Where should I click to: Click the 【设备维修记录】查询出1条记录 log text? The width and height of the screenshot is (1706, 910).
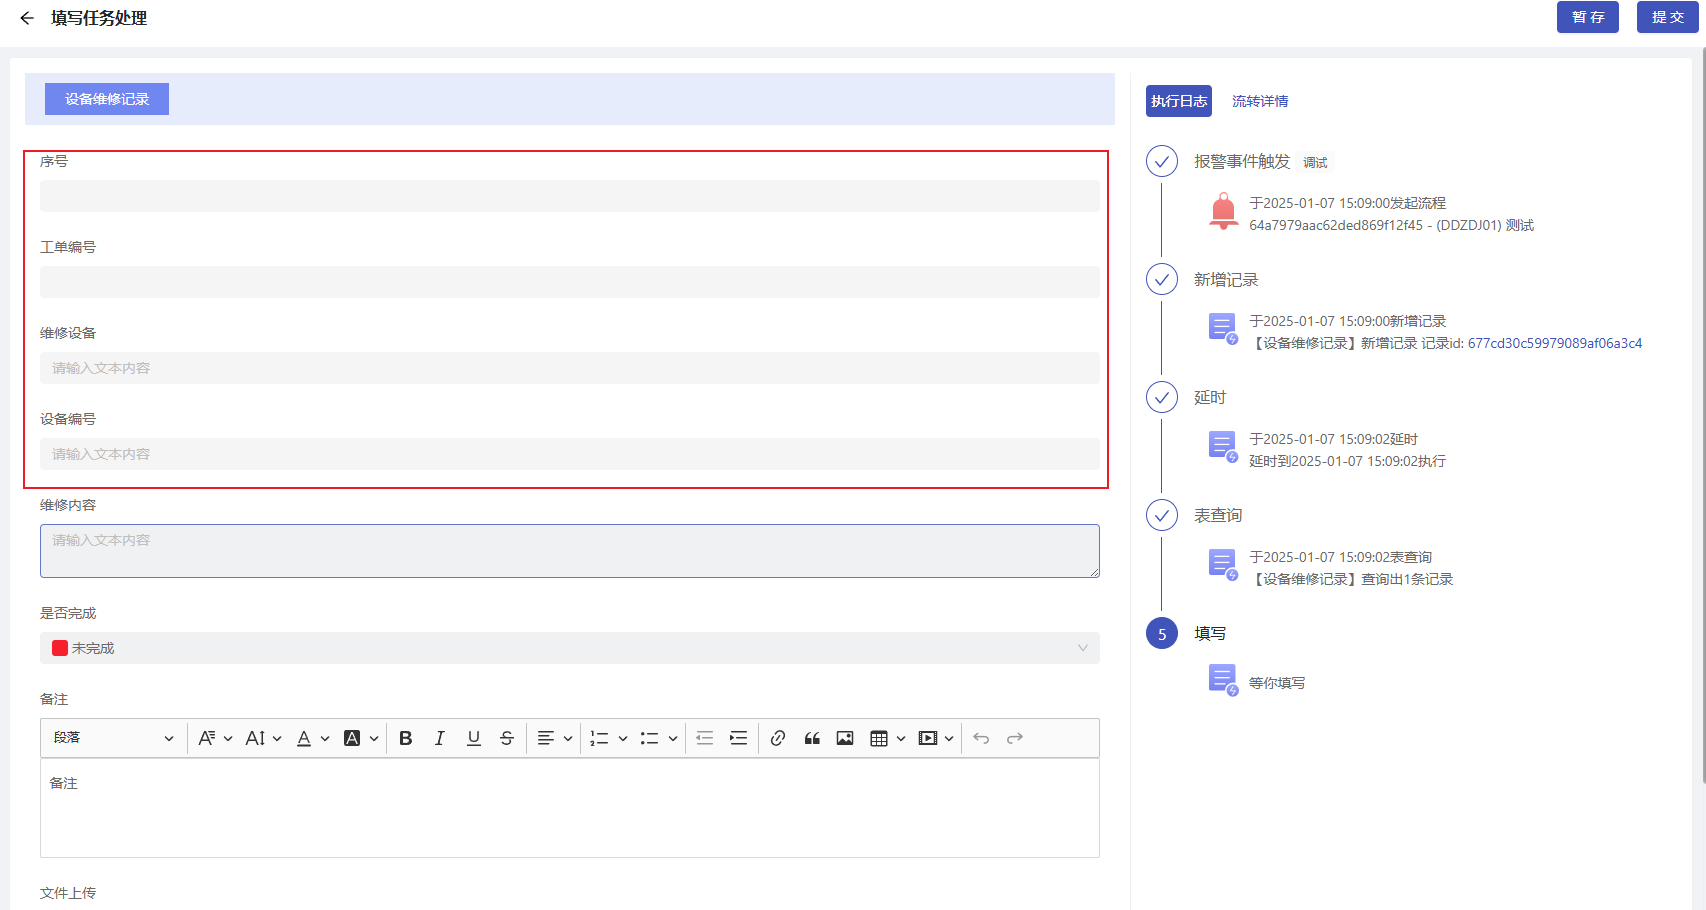pos(1351,579)
